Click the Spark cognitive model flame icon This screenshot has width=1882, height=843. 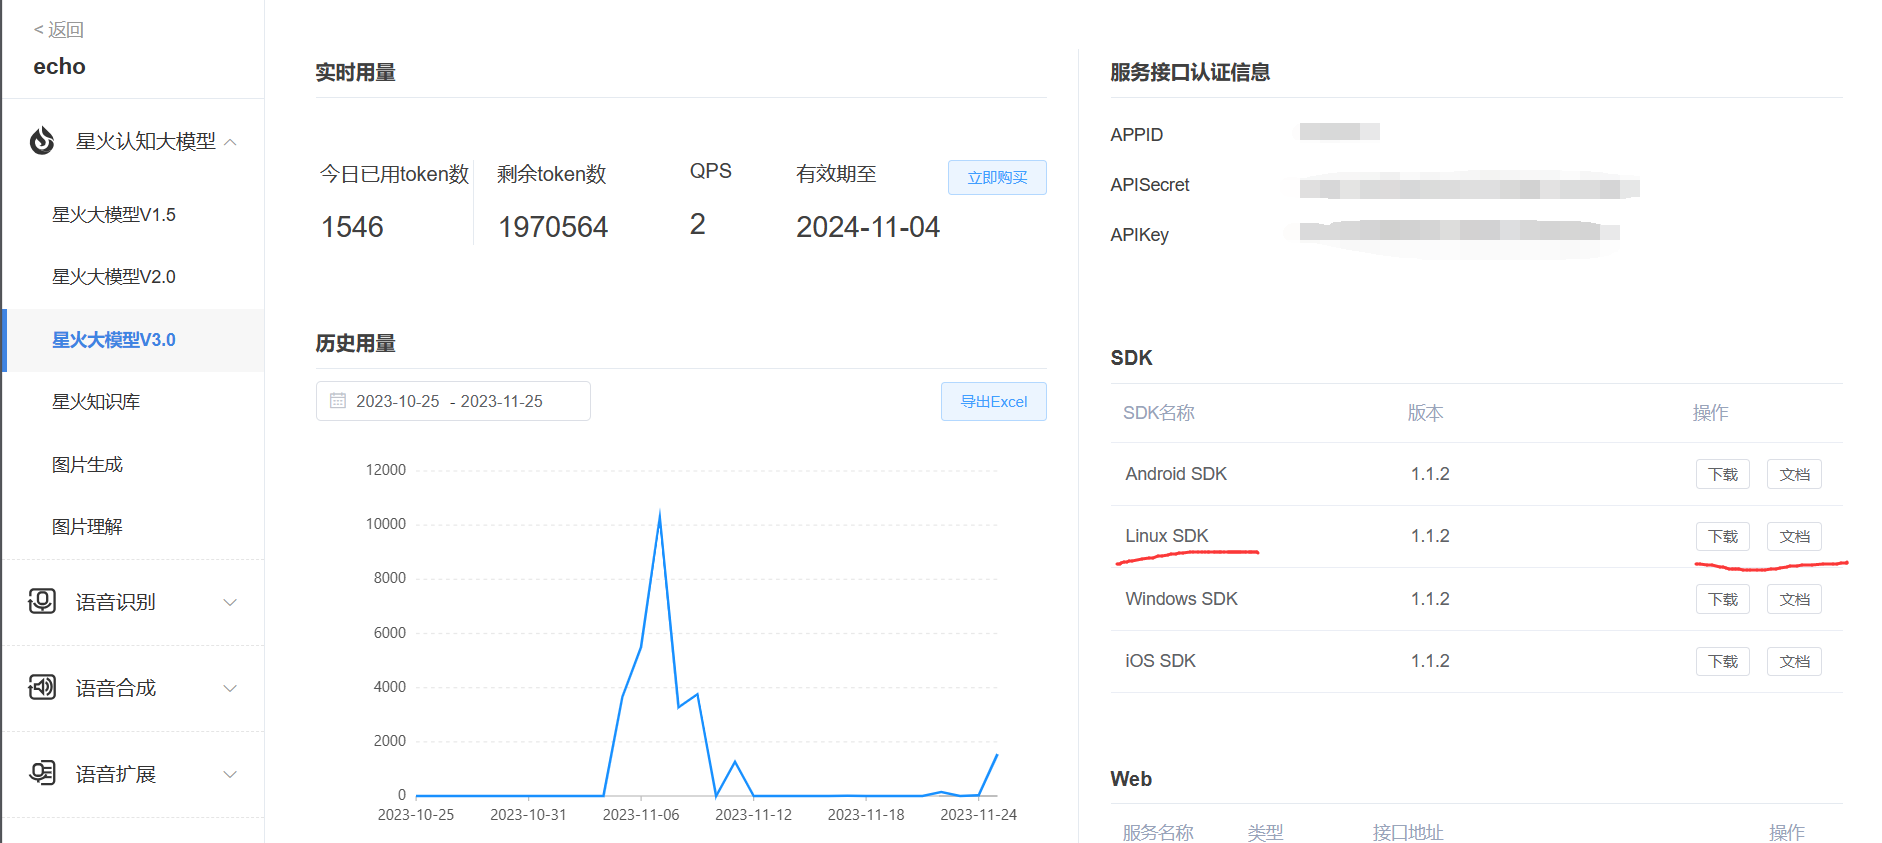[42, 141]
